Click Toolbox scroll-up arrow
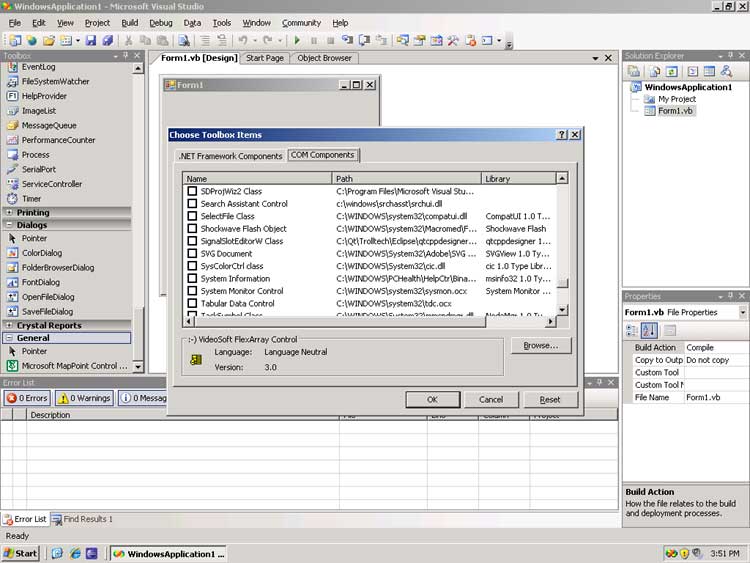The height and width of the screenshot is (563, 750). pyautogui.click(x=138, y=69)
